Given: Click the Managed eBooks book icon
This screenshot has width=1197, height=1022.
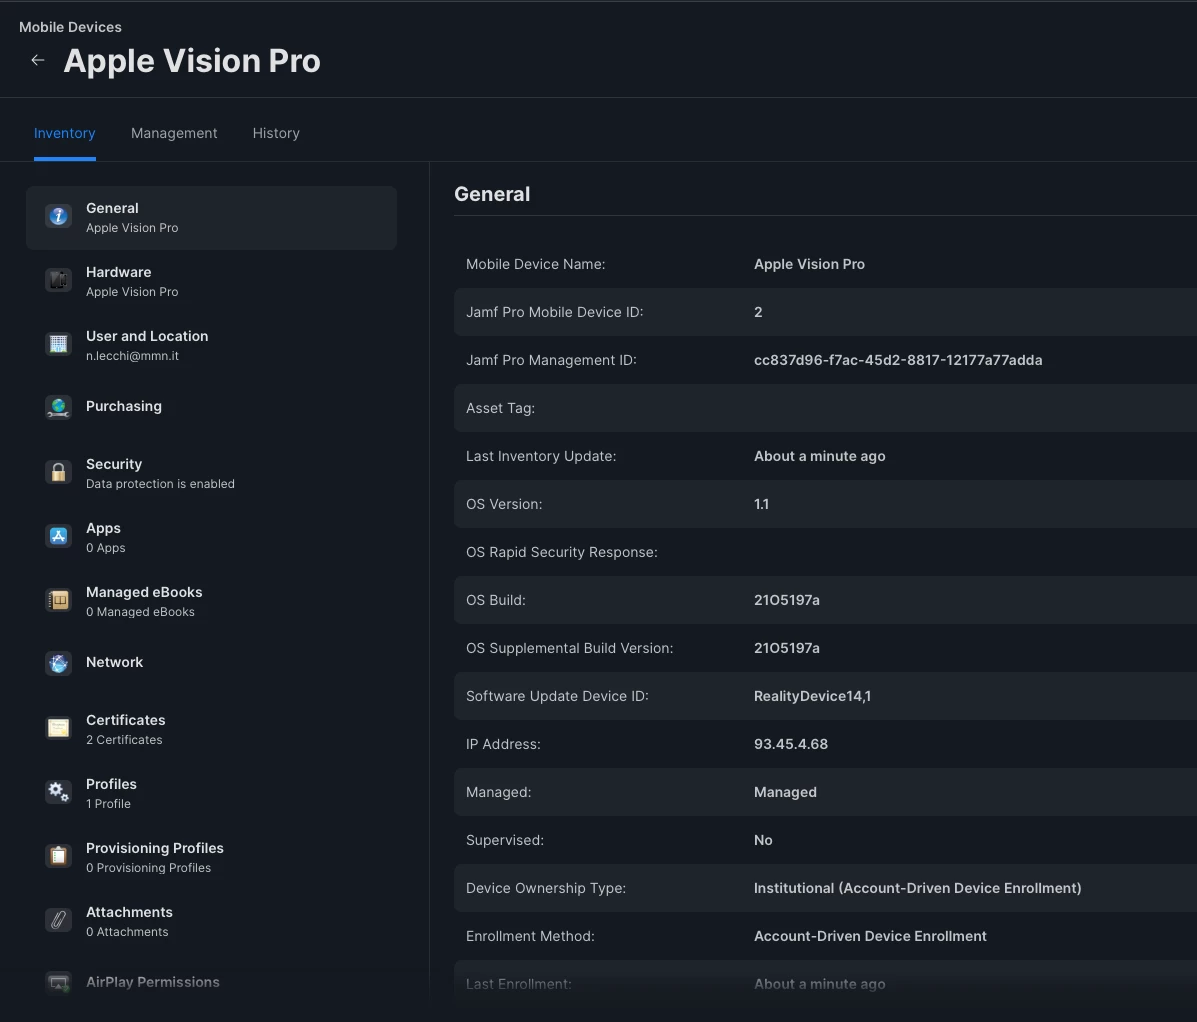Looking at the screenshot, I should pyautogui.click(x=59, y=600).
